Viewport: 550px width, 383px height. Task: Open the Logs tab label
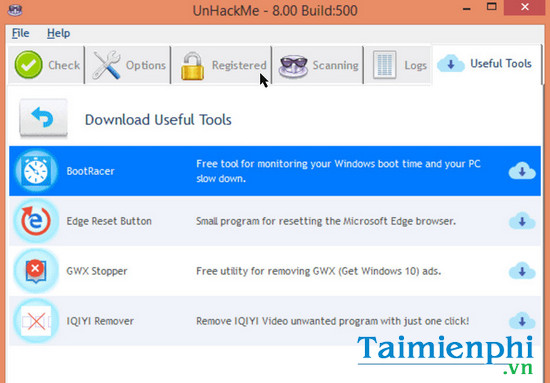coord(415,66)
